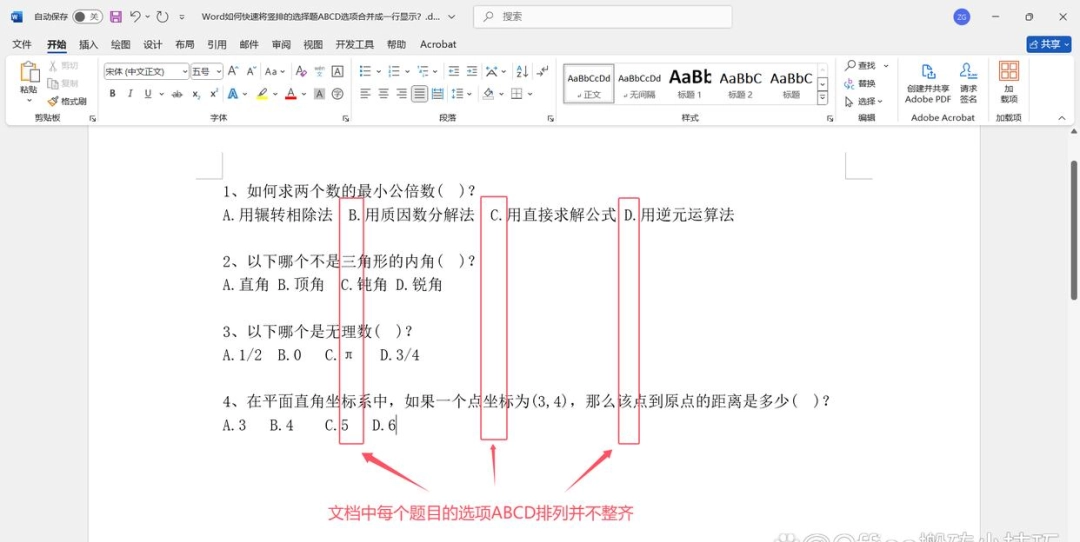The height and width of the screenshot is (542, 1080).
Task: Expand the styles gallery more arrow
Action: [822, 98]
